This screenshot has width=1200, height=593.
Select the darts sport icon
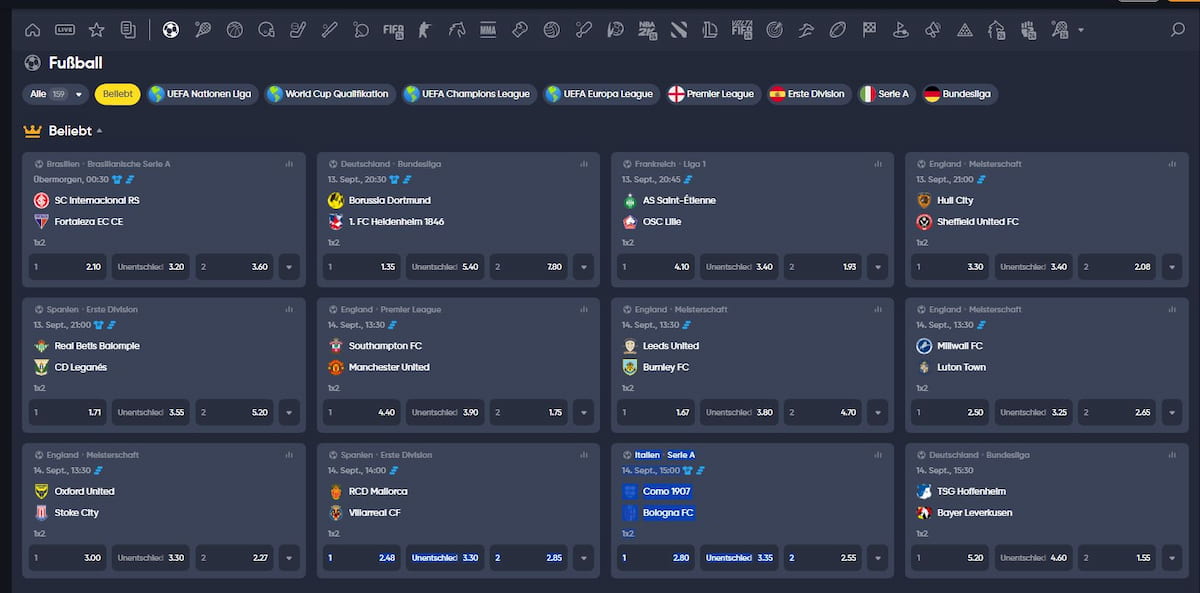[774, 30]
